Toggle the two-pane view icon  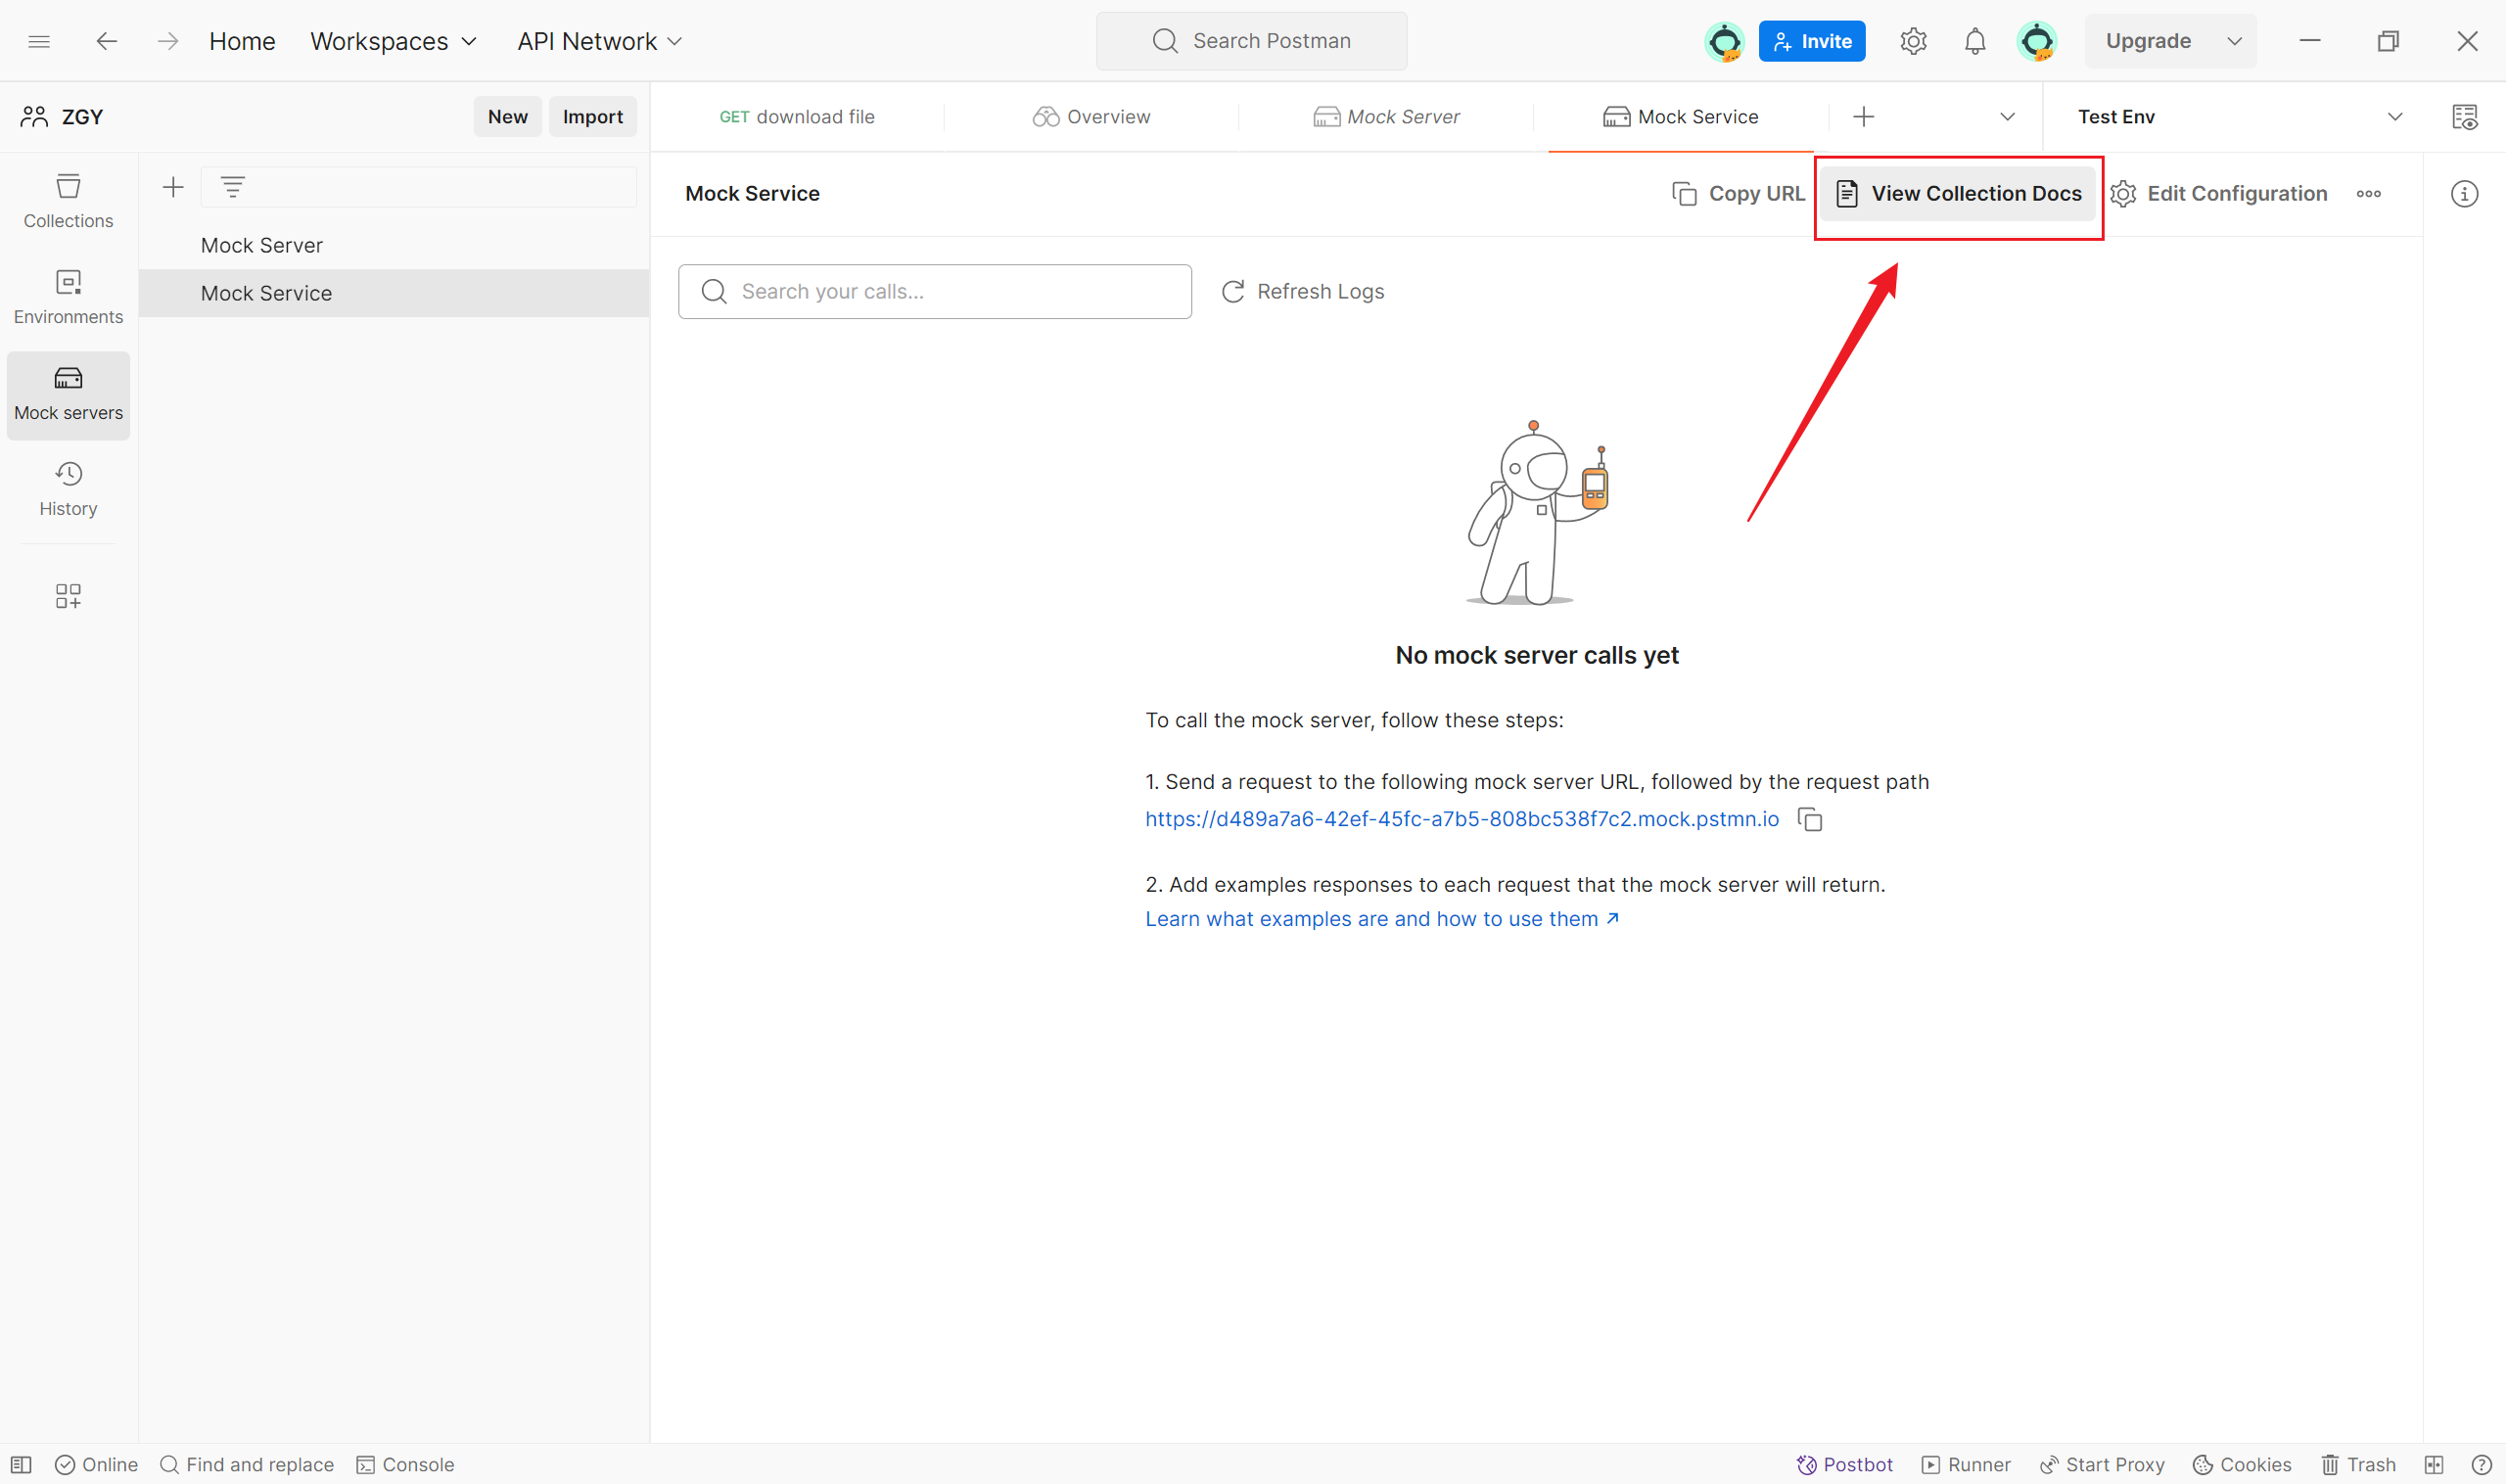(2434, 1464)
